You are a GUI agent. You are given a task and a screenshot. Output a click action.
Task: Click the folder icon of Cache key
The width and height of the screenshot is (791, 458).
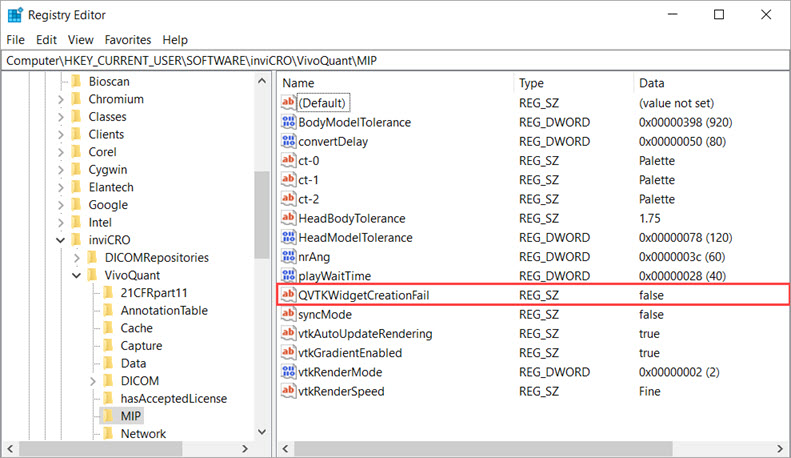(x=108, y=328)
